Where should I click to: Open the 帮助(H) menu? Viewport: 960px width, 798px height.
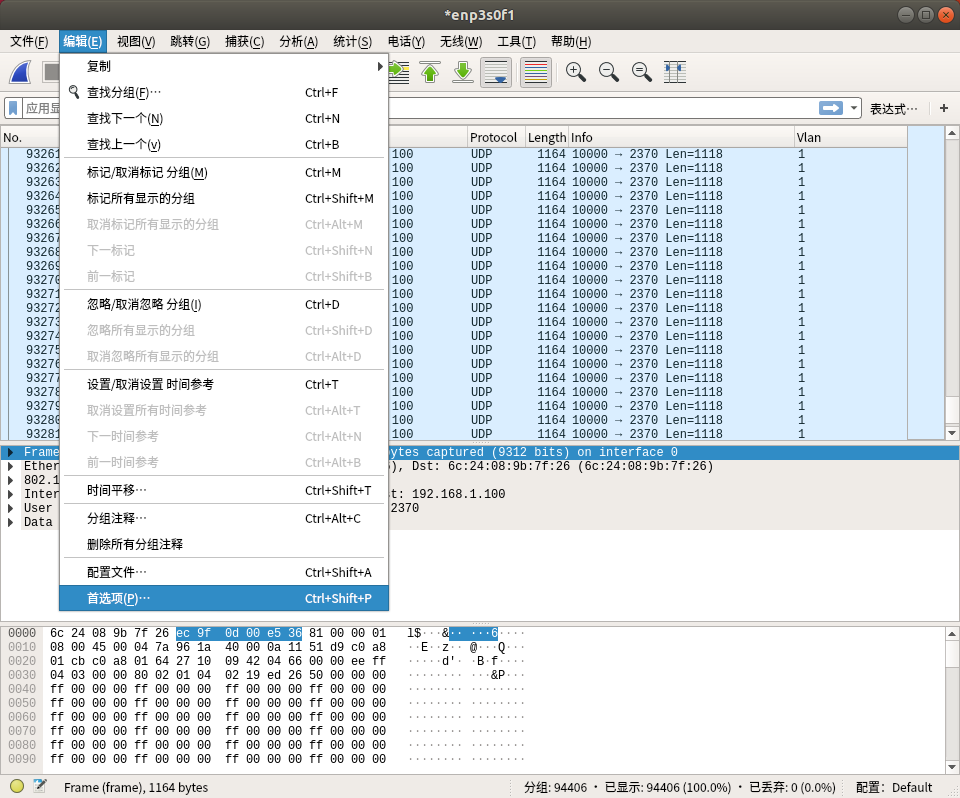click(571, 42)
